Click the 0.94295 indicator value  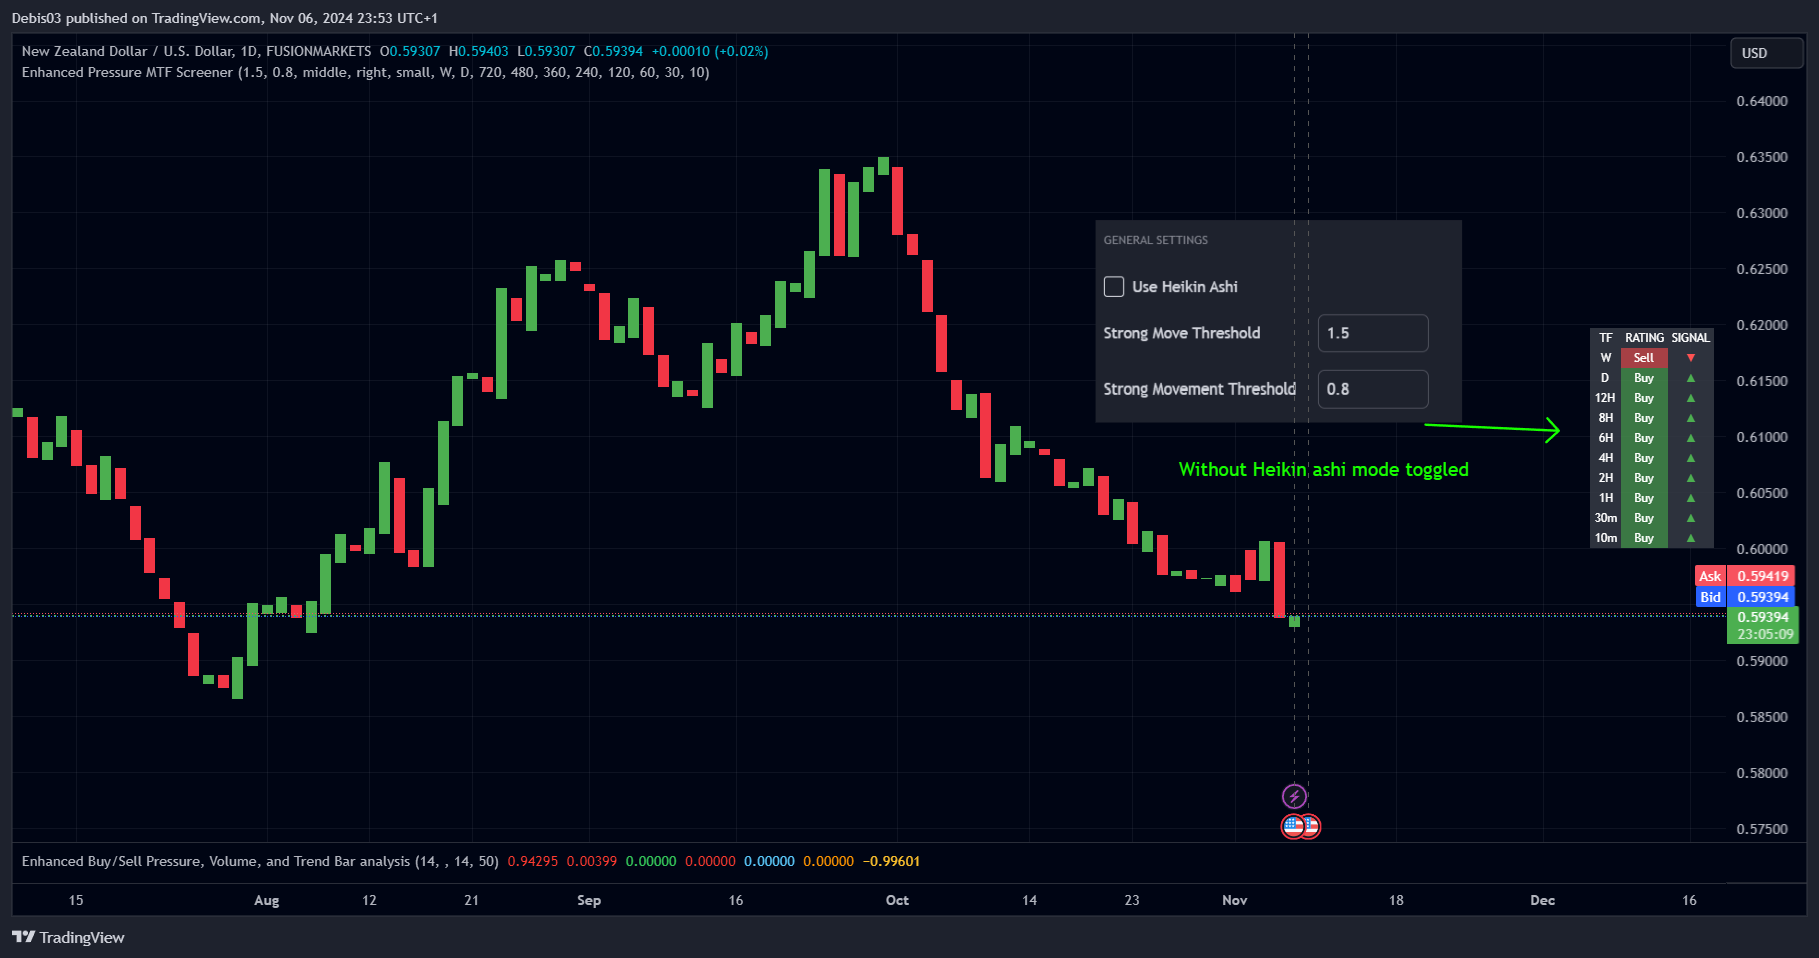click(x=533, y=861)
